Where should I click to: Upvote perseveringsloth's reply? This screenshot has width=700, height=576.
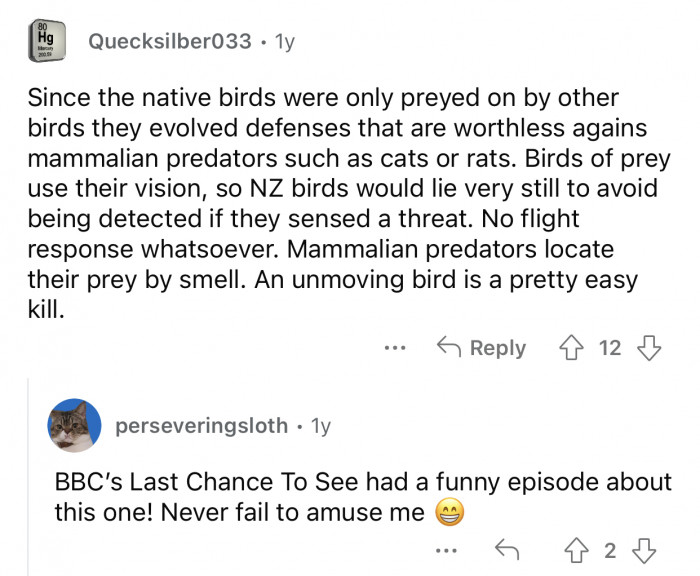click(x=575, y=549)
